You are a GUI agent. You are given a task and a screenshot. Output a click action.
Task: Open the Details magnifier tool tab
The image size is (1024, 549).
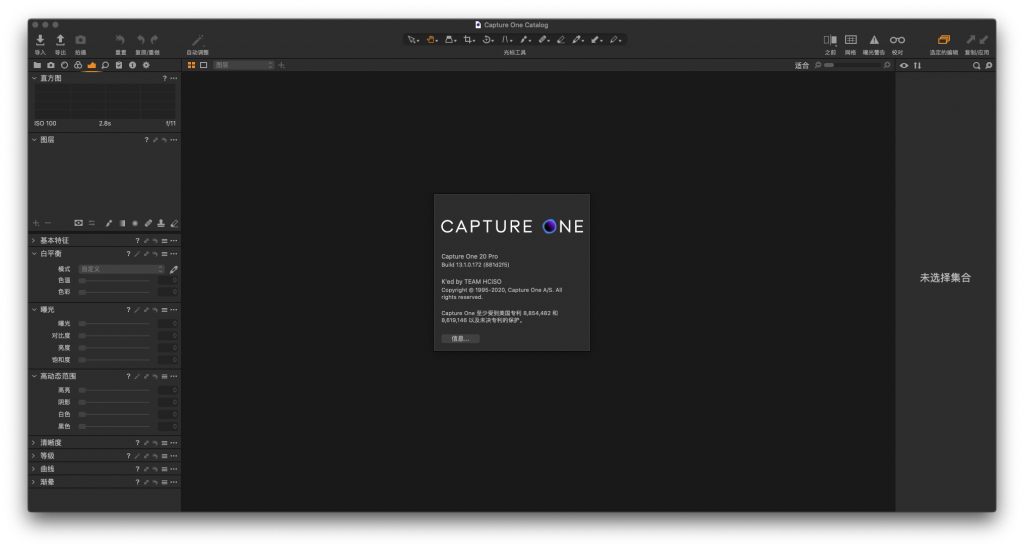[x=105, y=65]
